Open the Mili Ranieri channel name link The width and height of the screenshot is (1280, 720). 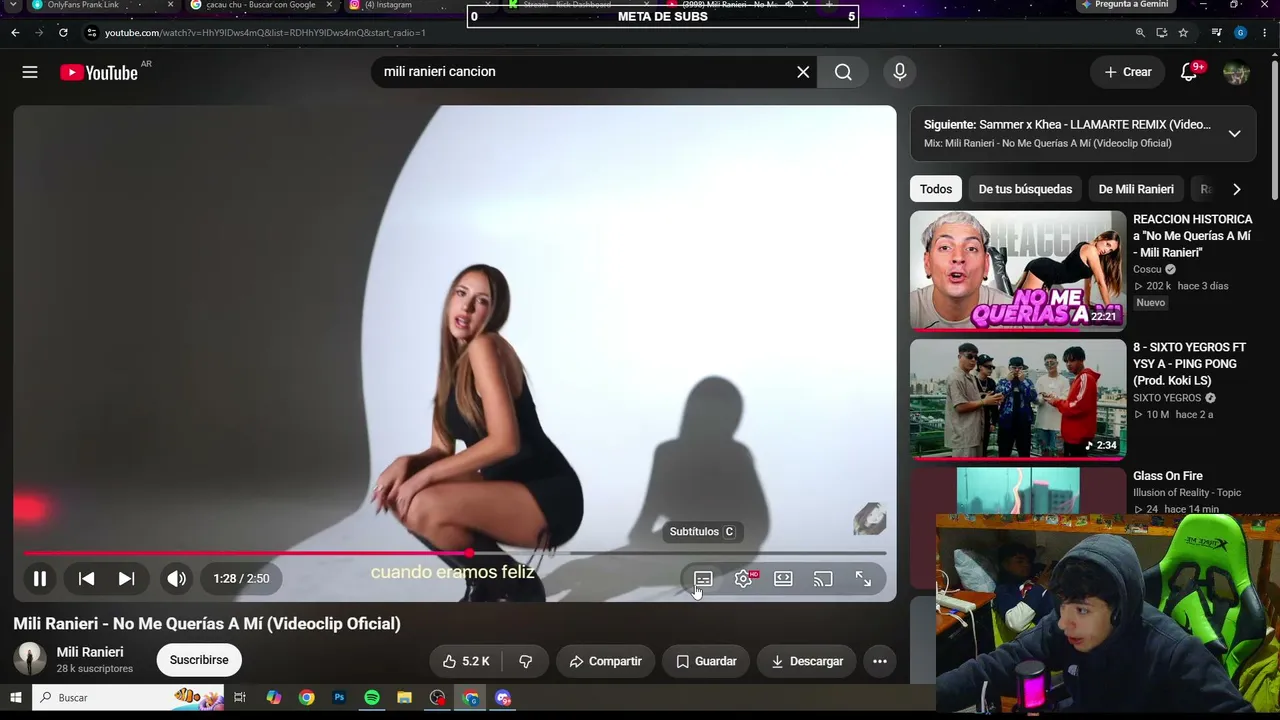pyautogui.click(x=90, y=652)
